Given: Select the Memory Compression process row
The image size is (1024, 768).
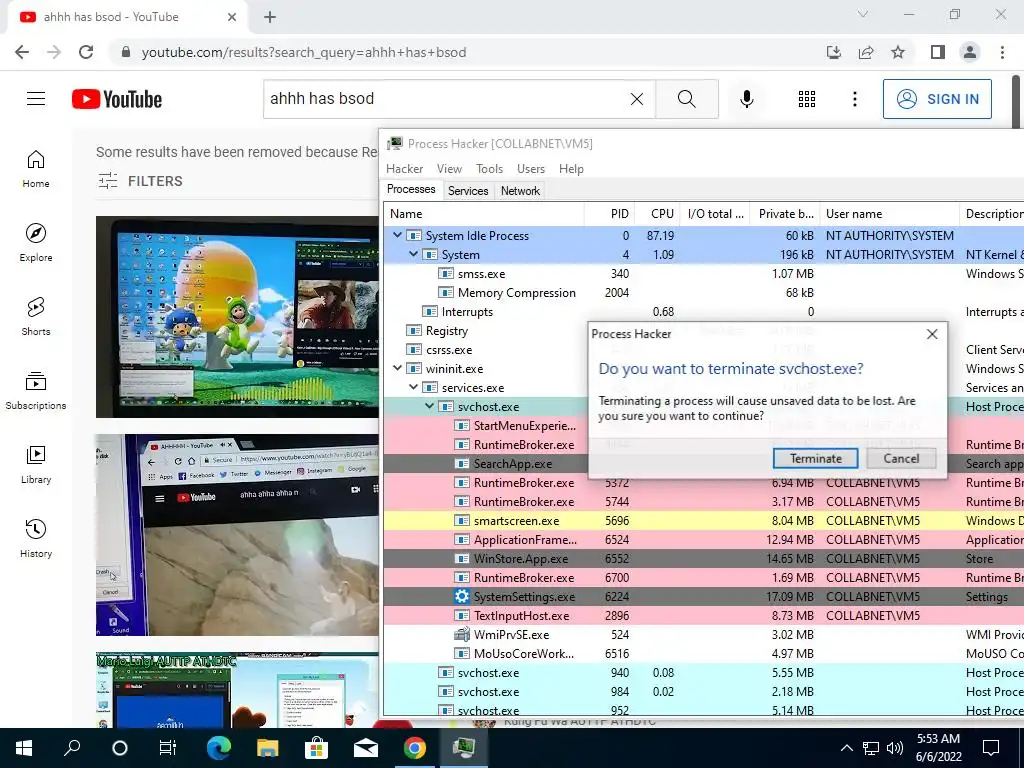Looking at the screenshot, I should pos(703,293).
